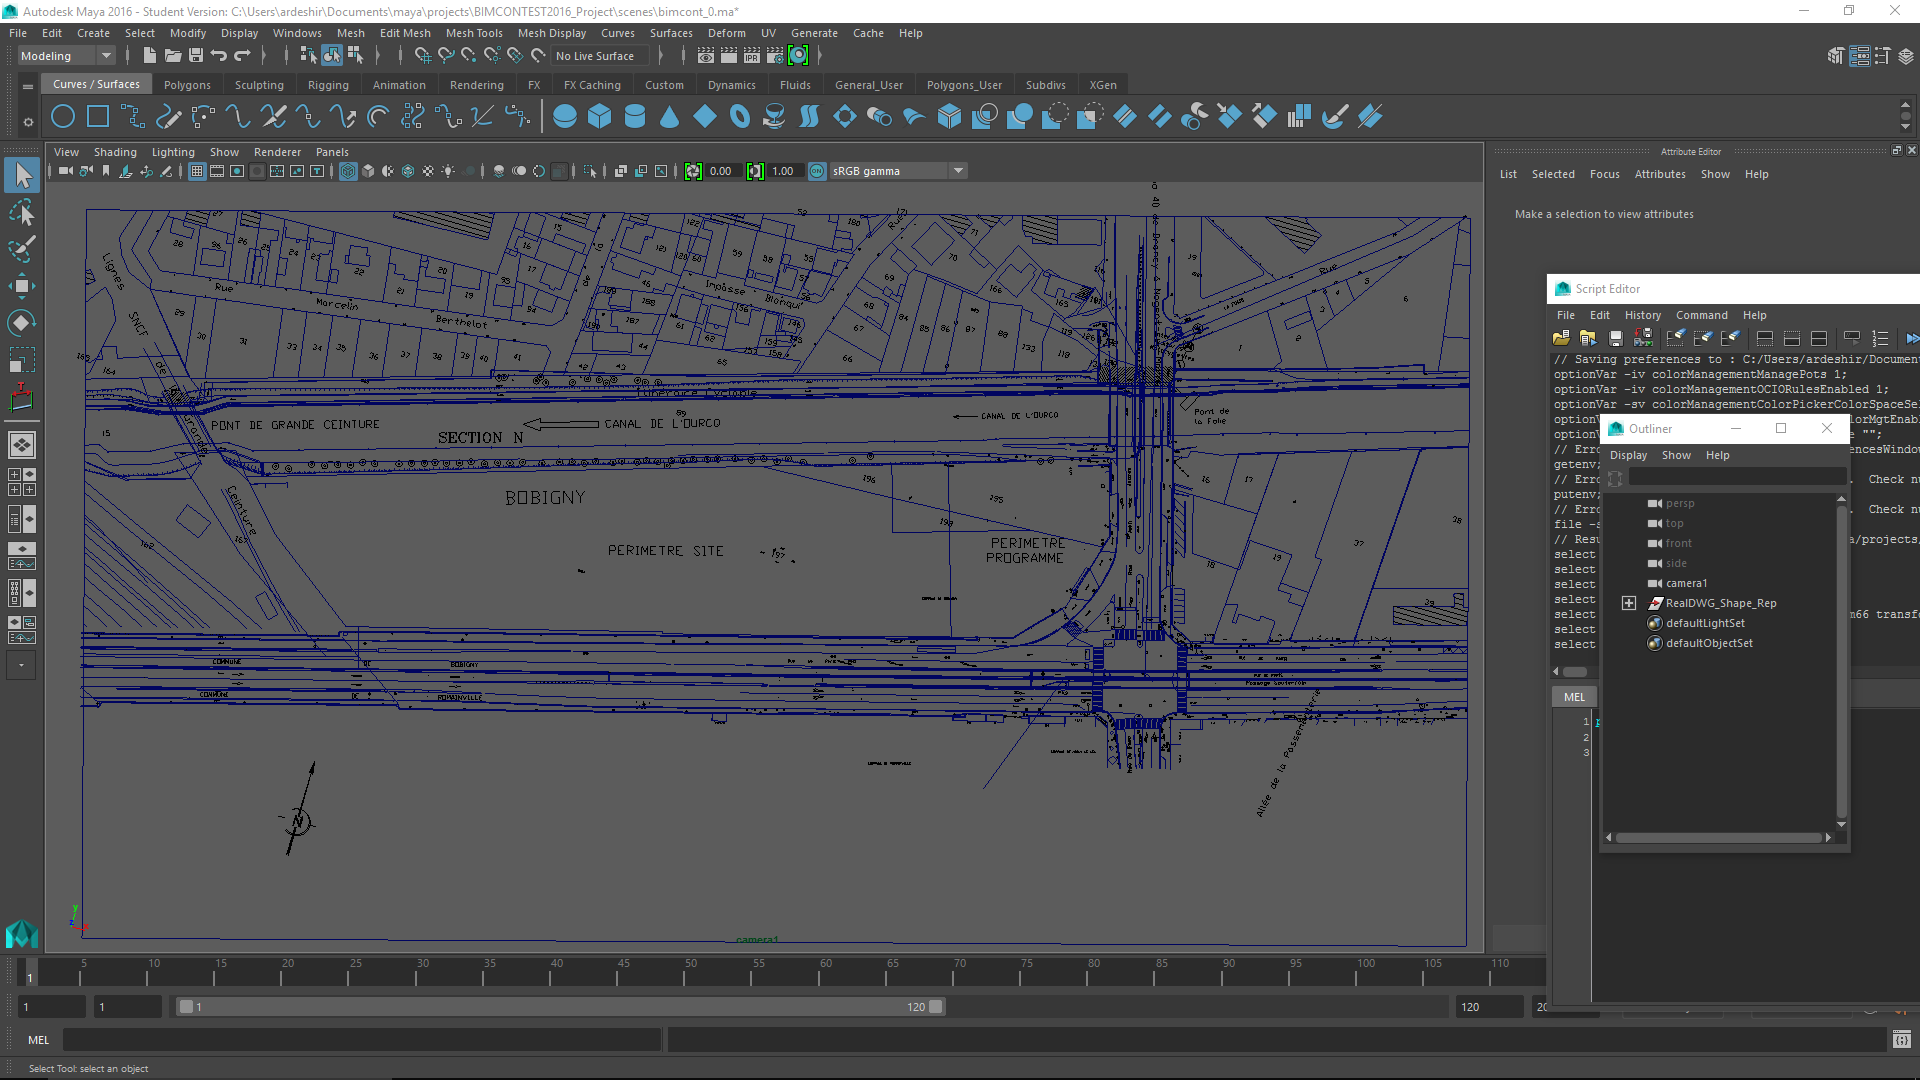Image resolution: width=1920 pixels, height=1080 pixels.
Task: Click the NURBS Cube shelf icon
Action: click(599, 117)
